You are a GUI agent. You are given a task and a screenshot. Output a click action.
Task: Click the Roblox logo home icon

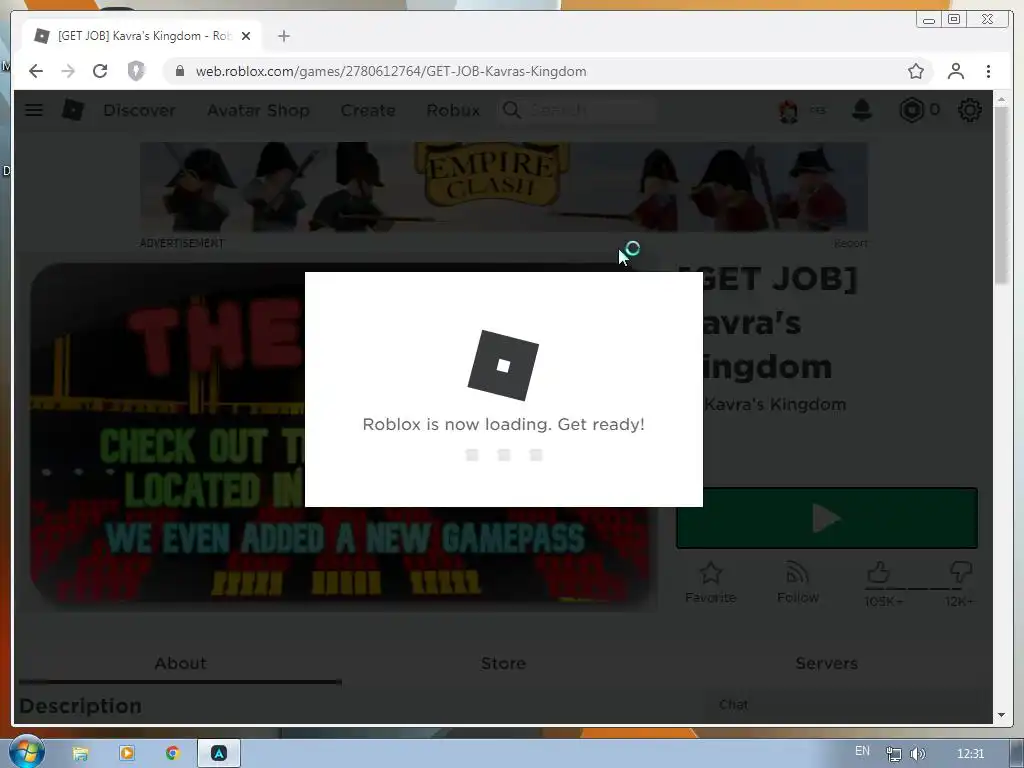(x=72, y=110)
